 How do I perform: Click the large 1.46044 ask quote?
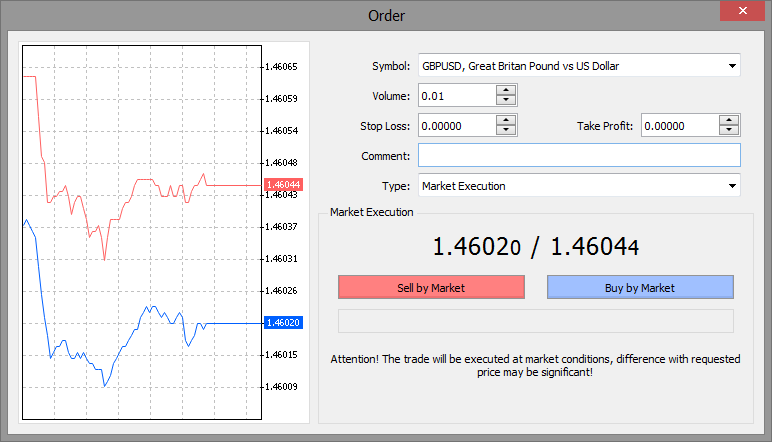tap(595, 247)
